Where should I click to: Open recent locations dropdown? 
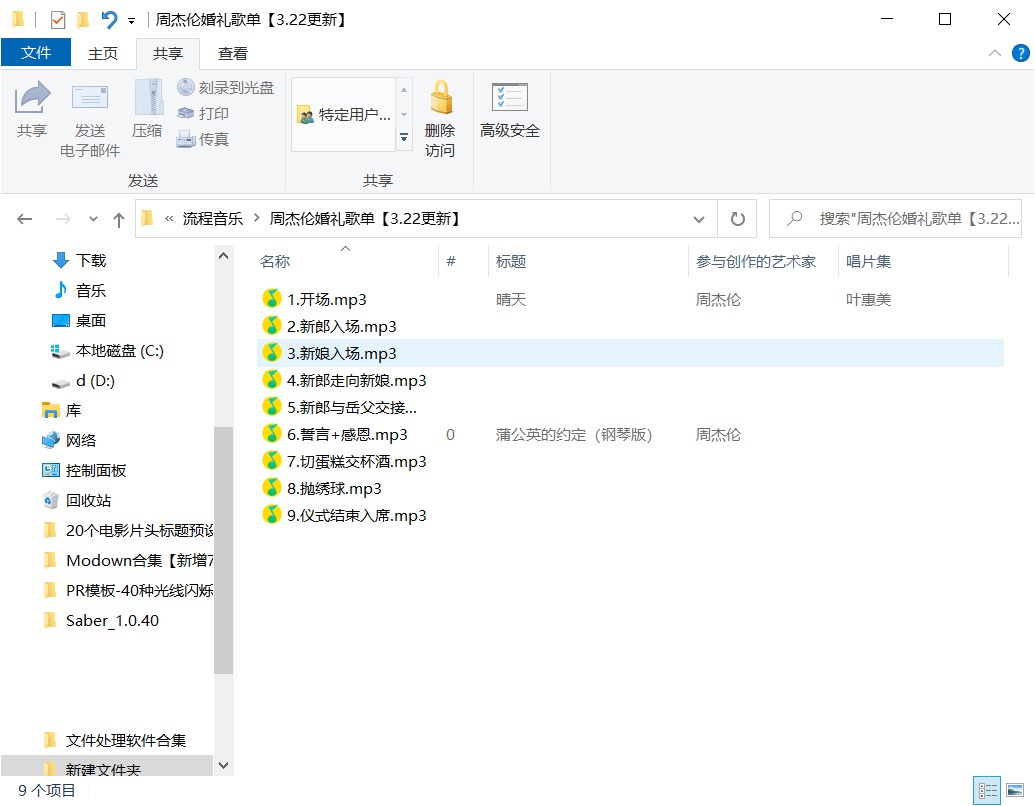pyautogui.click(x=93, y=219)
